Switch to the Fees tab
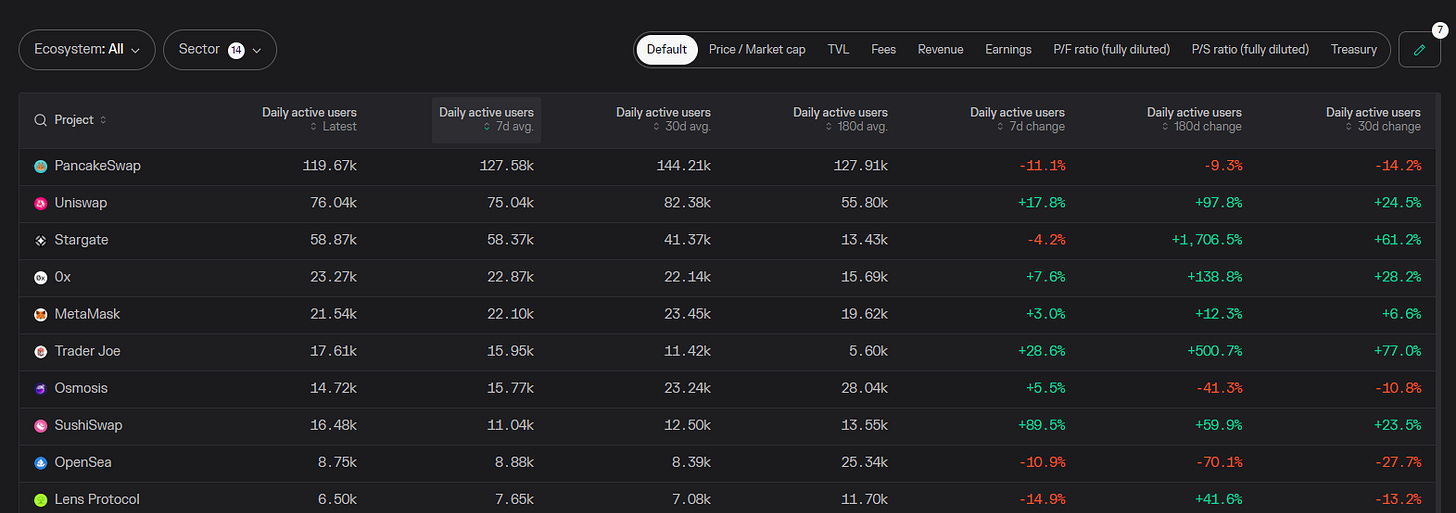 pyautogui.click(x=883, y=49)
